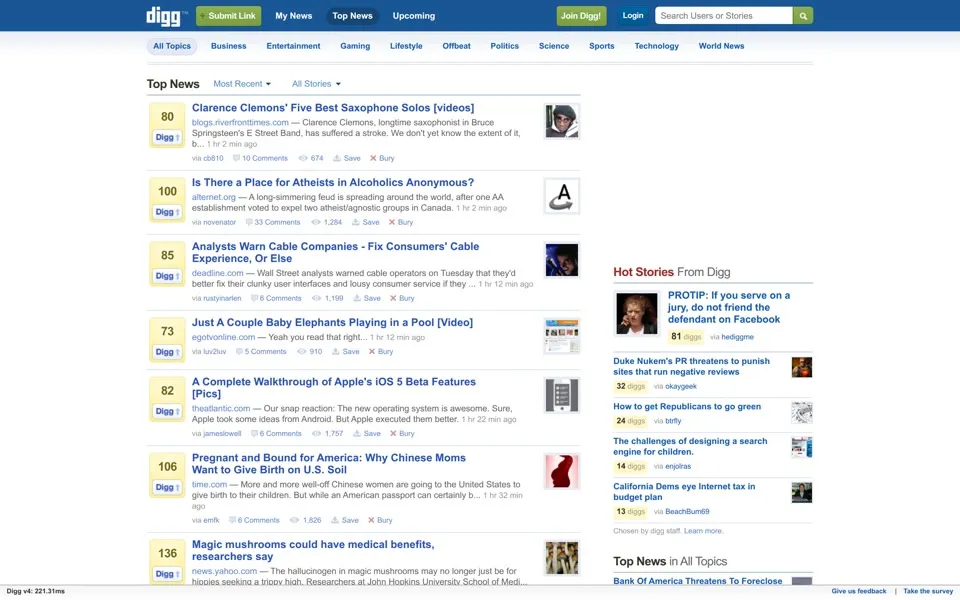Focus the Search Users or Stories field

point(723,16)
